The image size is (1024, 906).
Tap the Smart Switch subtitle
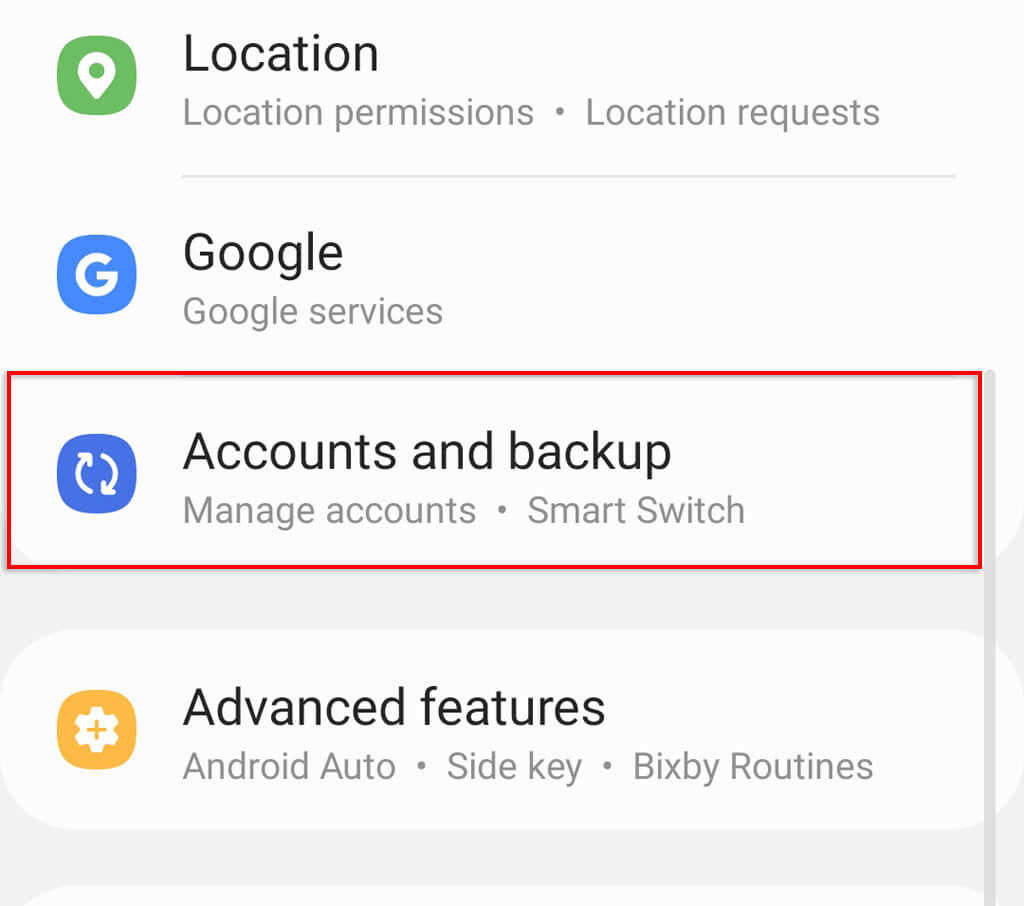point(636,511)
